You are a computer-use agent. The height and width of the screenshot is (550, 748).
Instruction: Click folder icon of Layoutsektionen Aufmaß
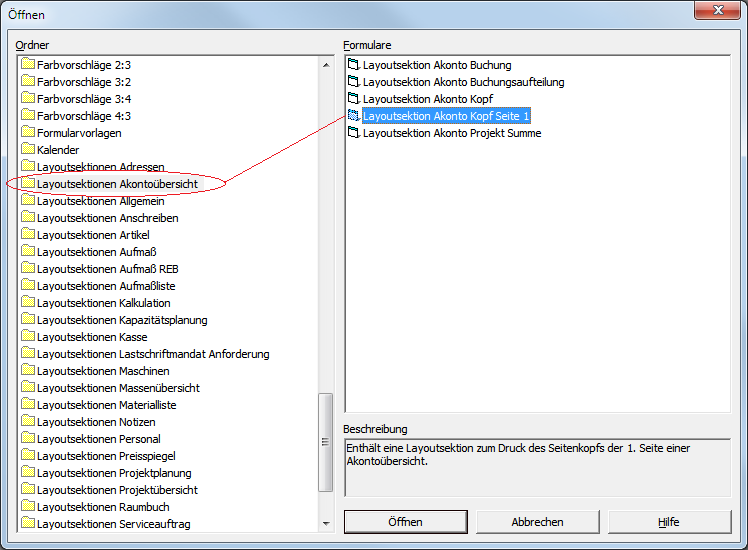[28, 251]
